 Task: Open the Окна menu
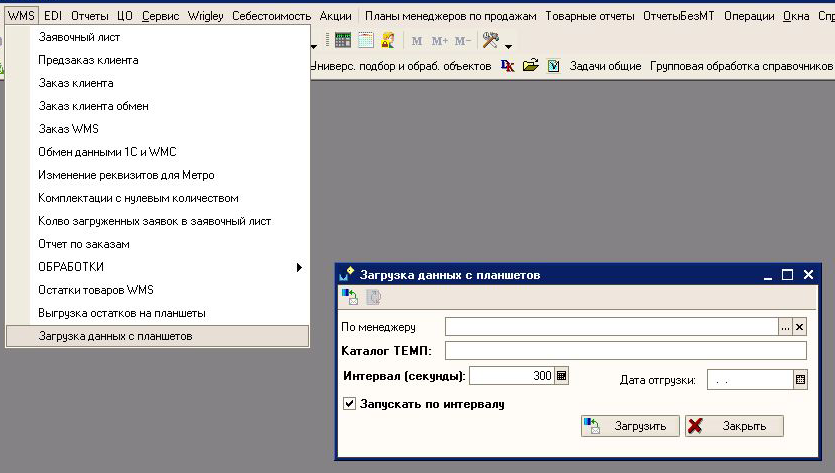tap(796, 16)
